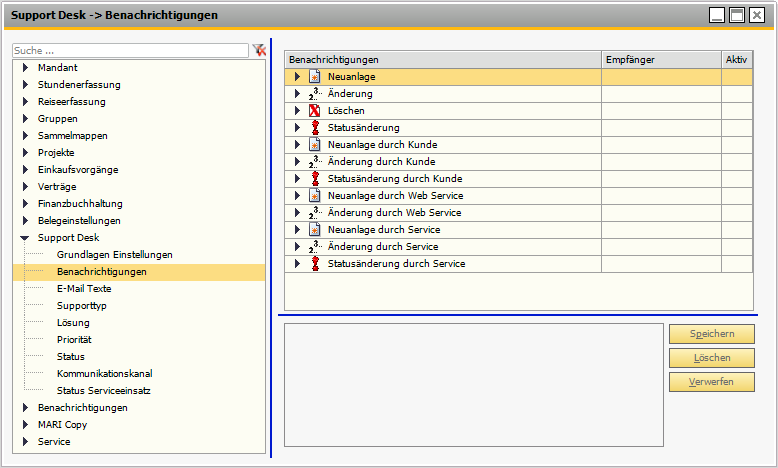This screenshot has width=778, height=468.
Task: Click the Statusänderung durch Kunde icon
Action: pos(315,178)
